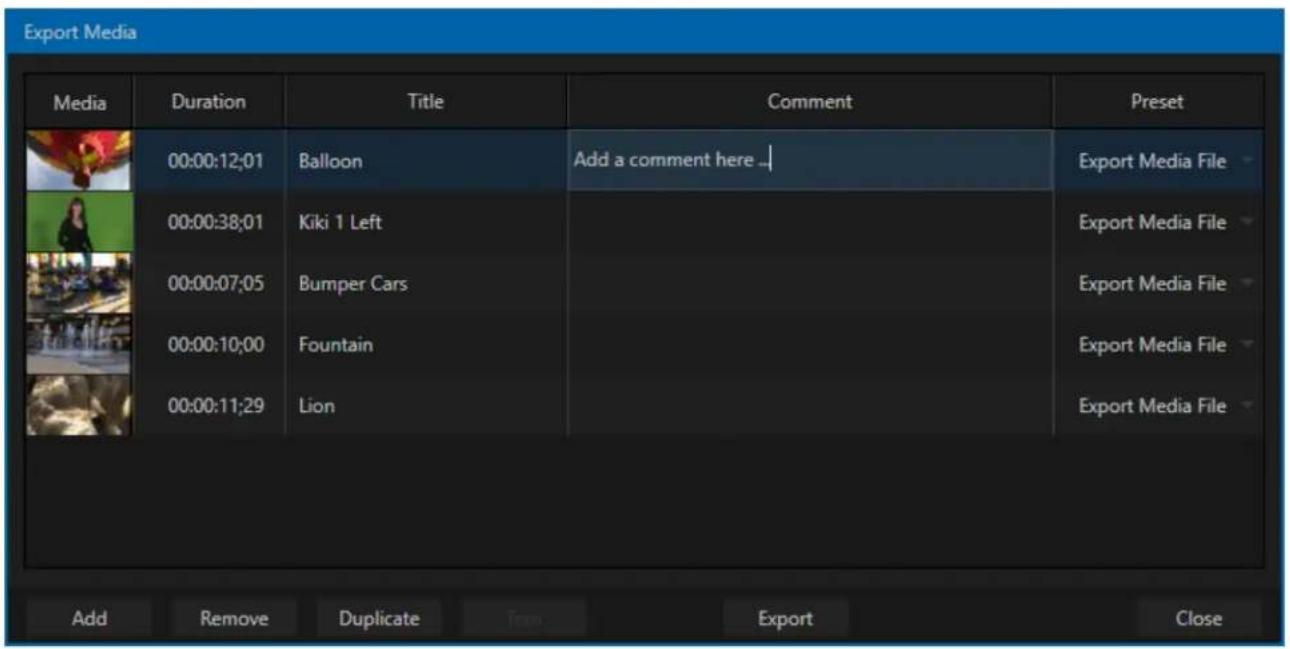The width and height of the screenshot is (1290, 649).
Task: Click the Lion comment cell
Action: point(810,405)
